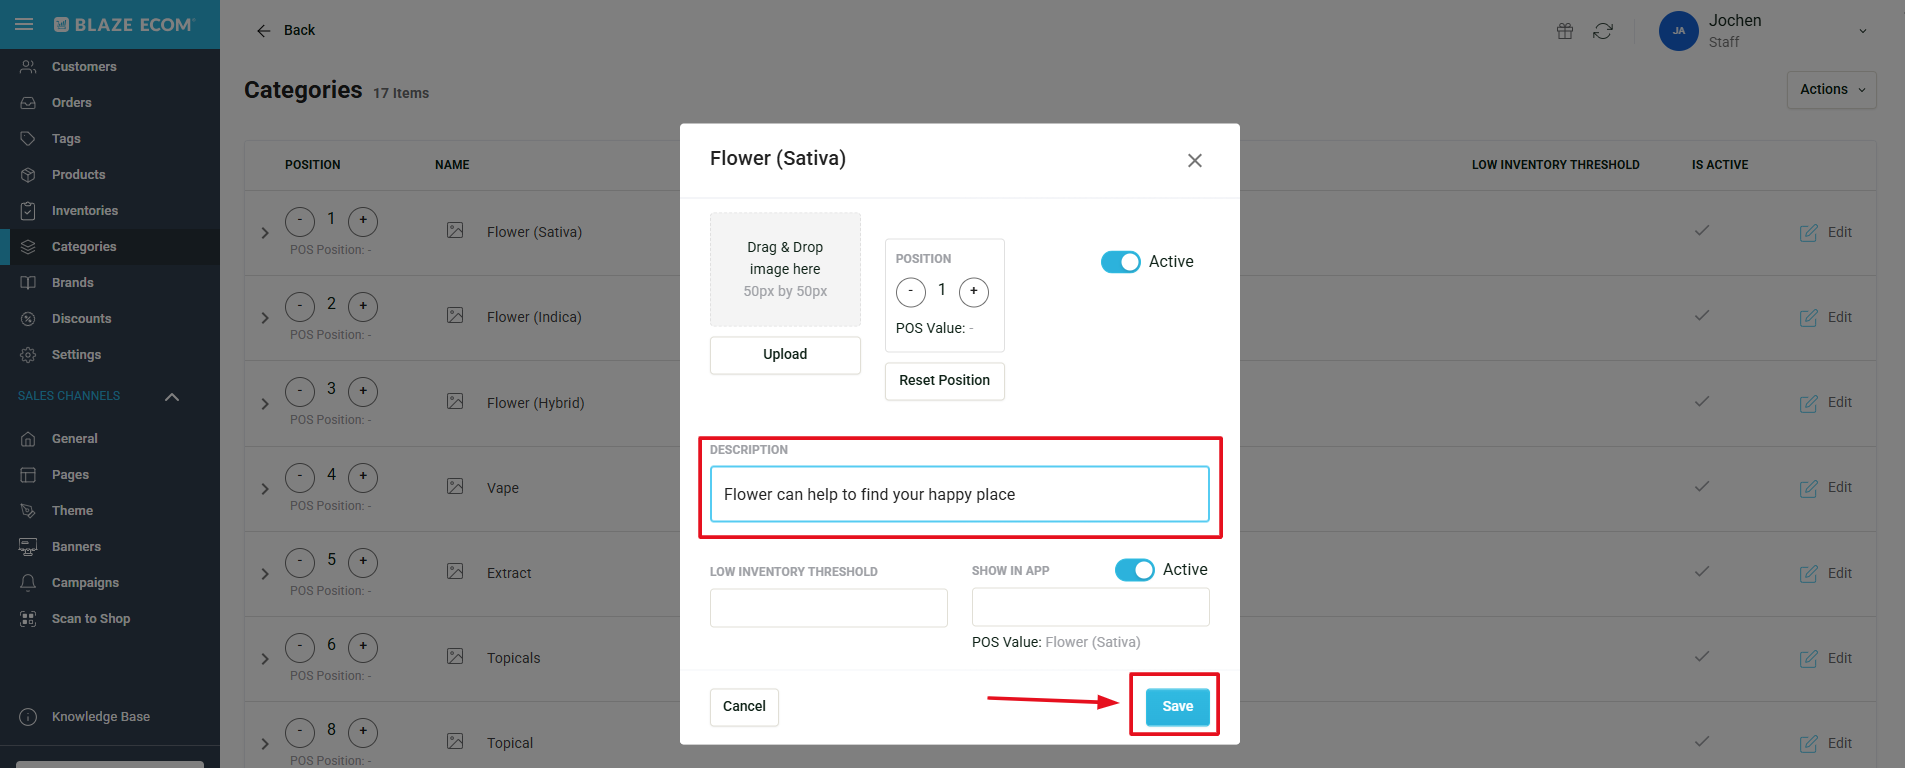Toggle the Active switch beside Position
Screen dimensions: 1905x768
1120,262
